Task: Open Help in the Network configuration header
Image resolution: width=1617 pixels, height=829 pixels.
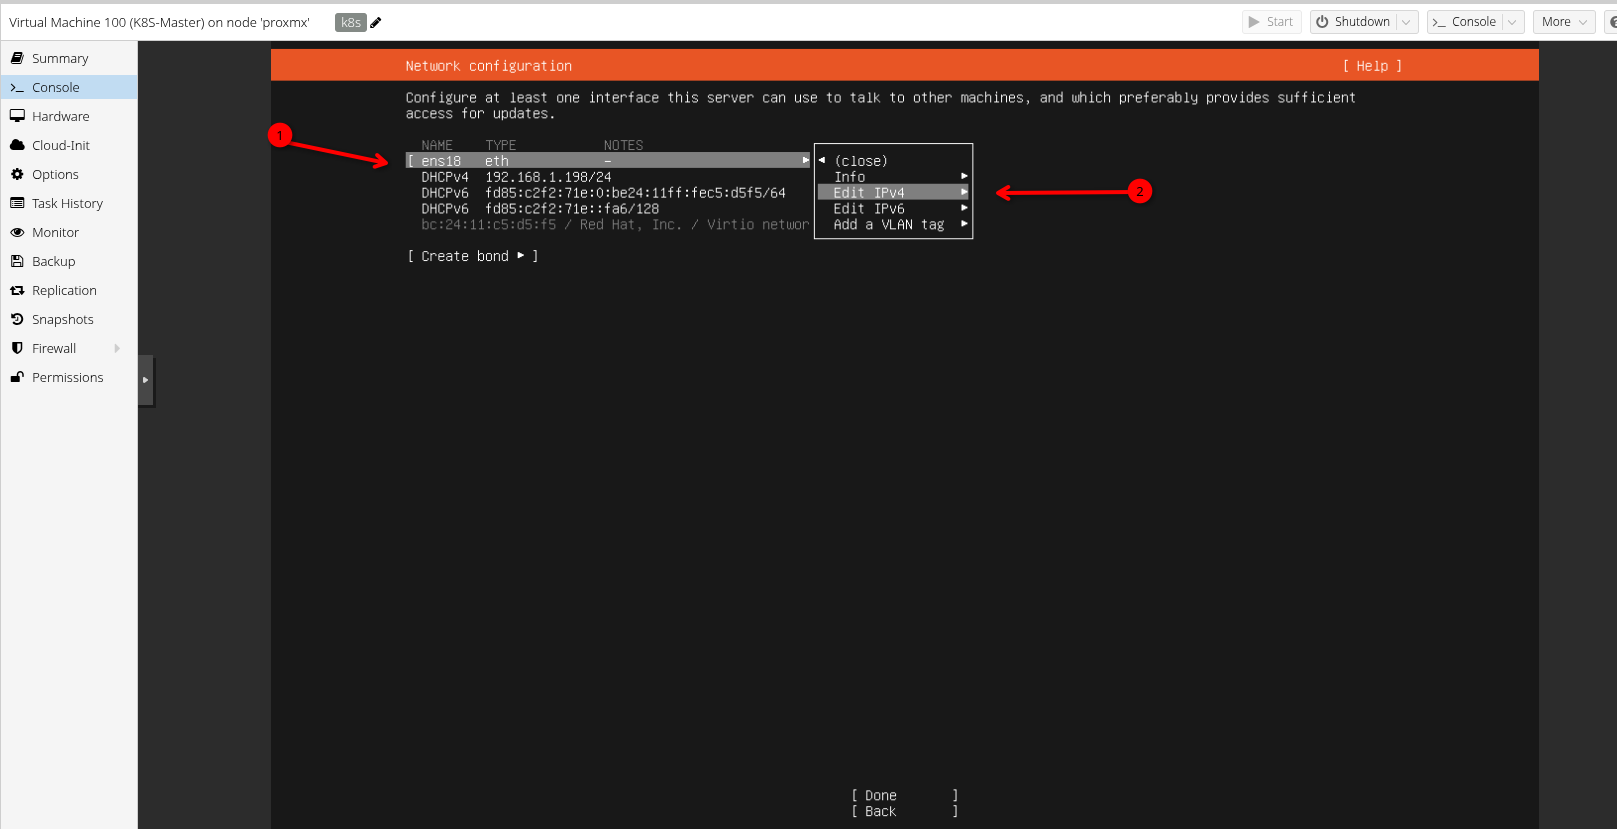Action: [1372, 66]
